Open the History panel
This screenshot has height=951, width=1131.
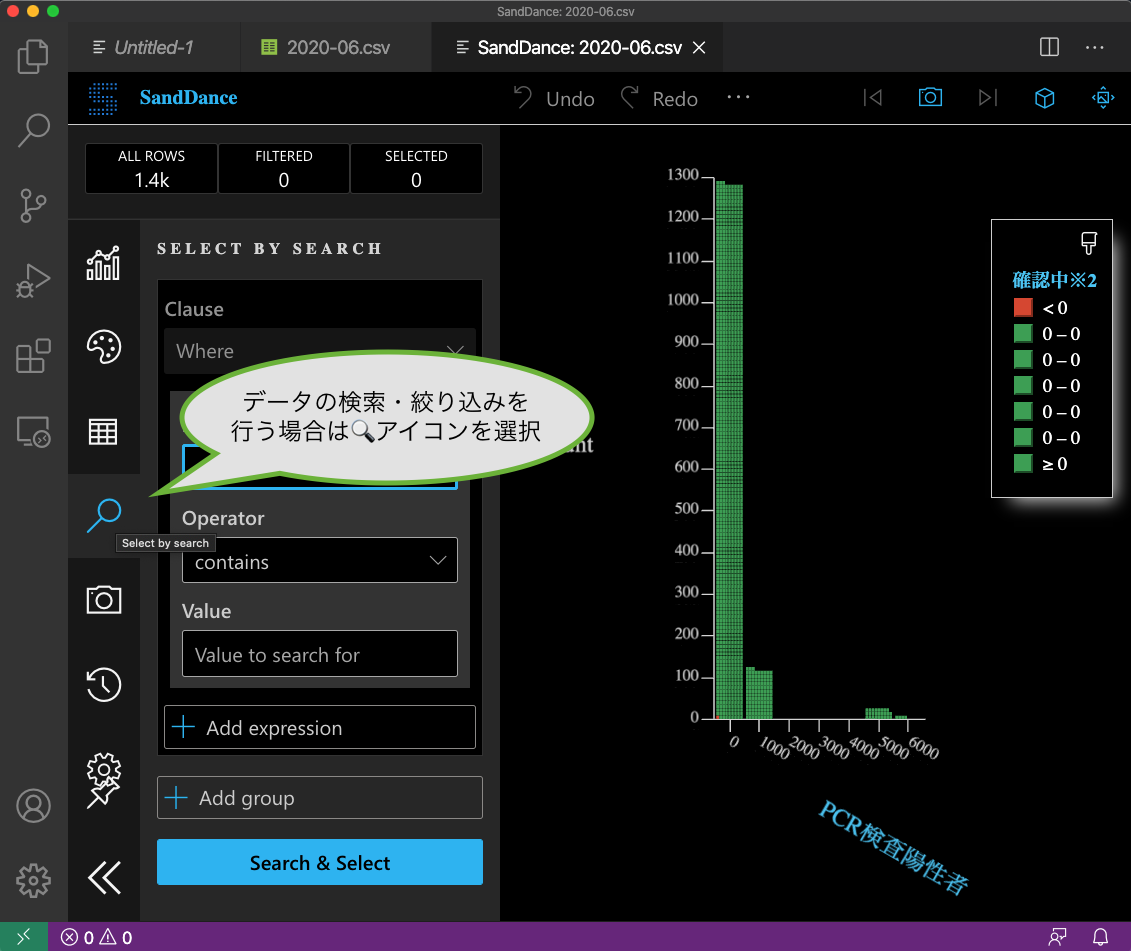103,684
